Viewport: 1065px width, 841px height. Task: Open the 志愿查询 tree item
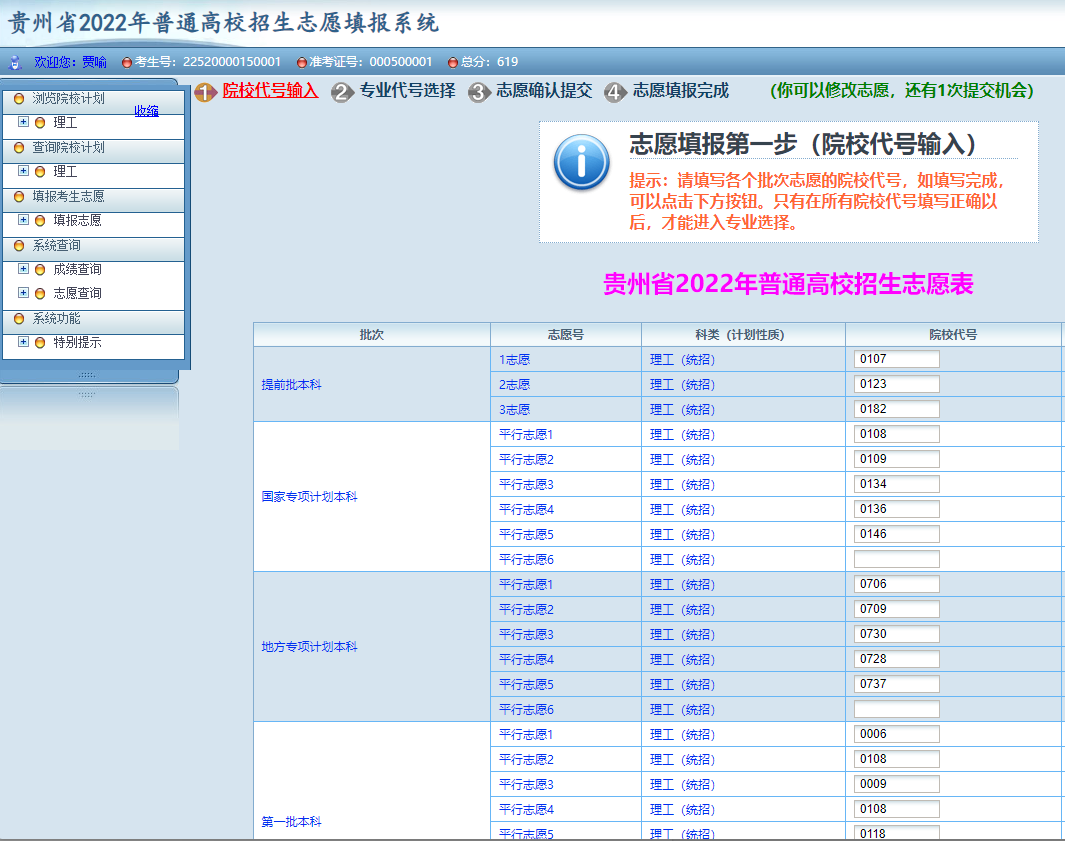[x=77, y=293]
